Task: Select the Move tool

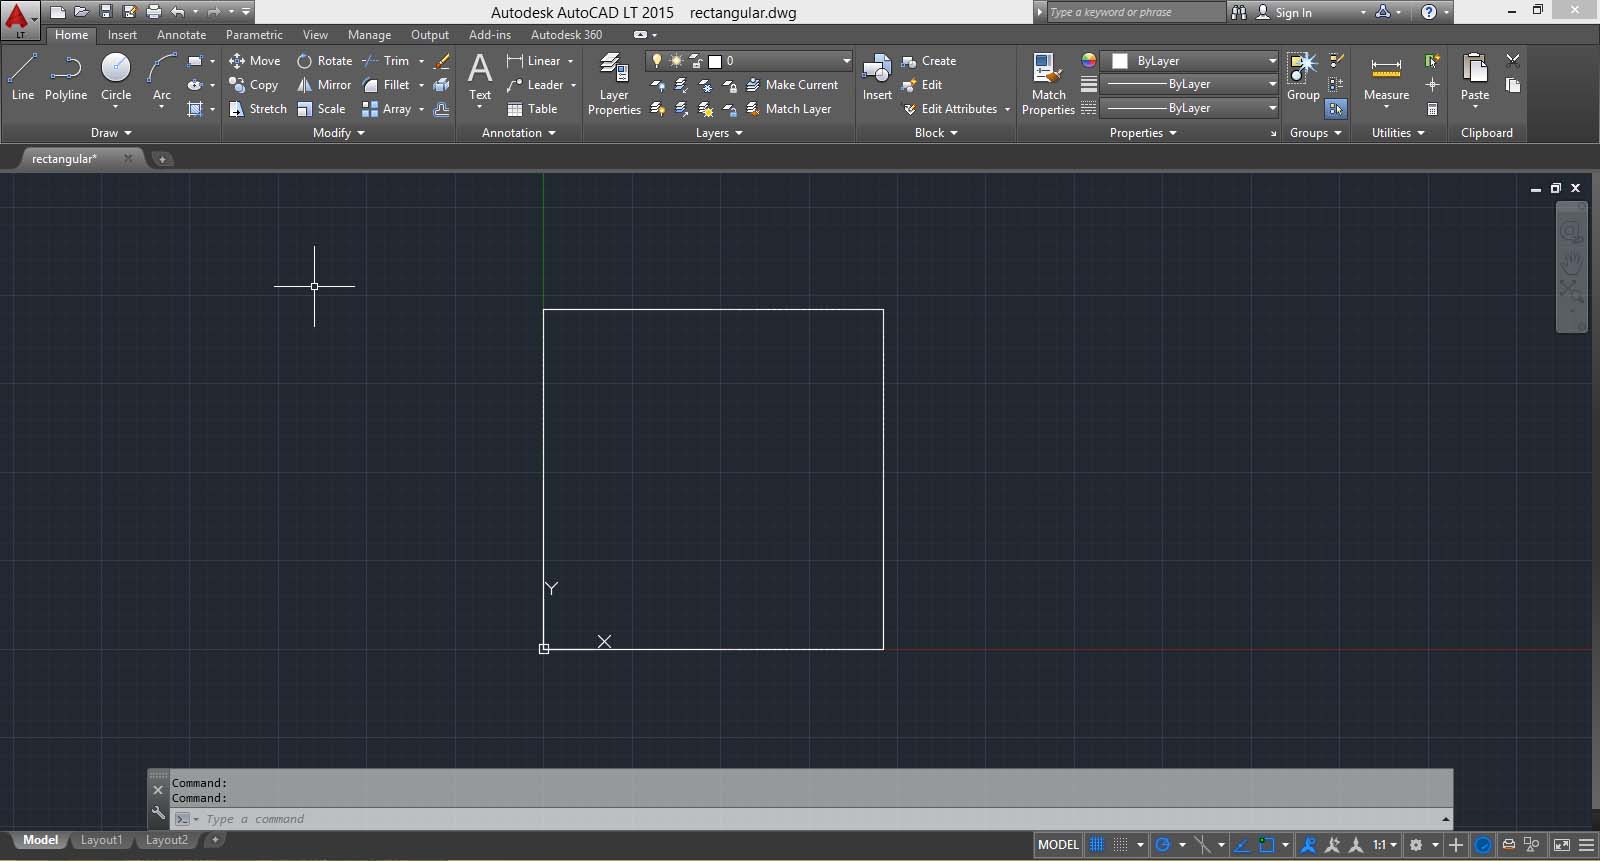Action: coord(254,61)
